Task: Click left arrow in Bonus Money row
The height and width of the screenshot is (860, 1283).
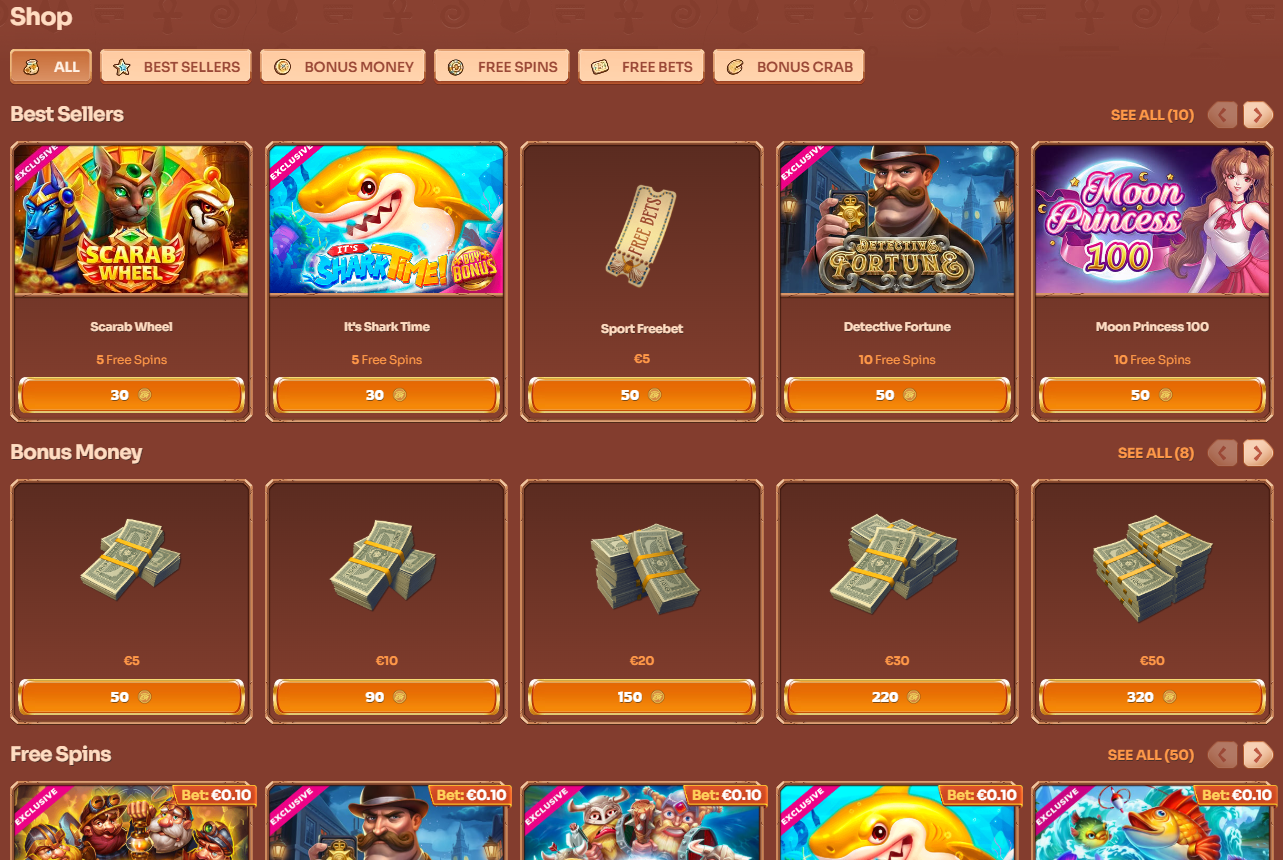Action: (x=1222, y=453)
